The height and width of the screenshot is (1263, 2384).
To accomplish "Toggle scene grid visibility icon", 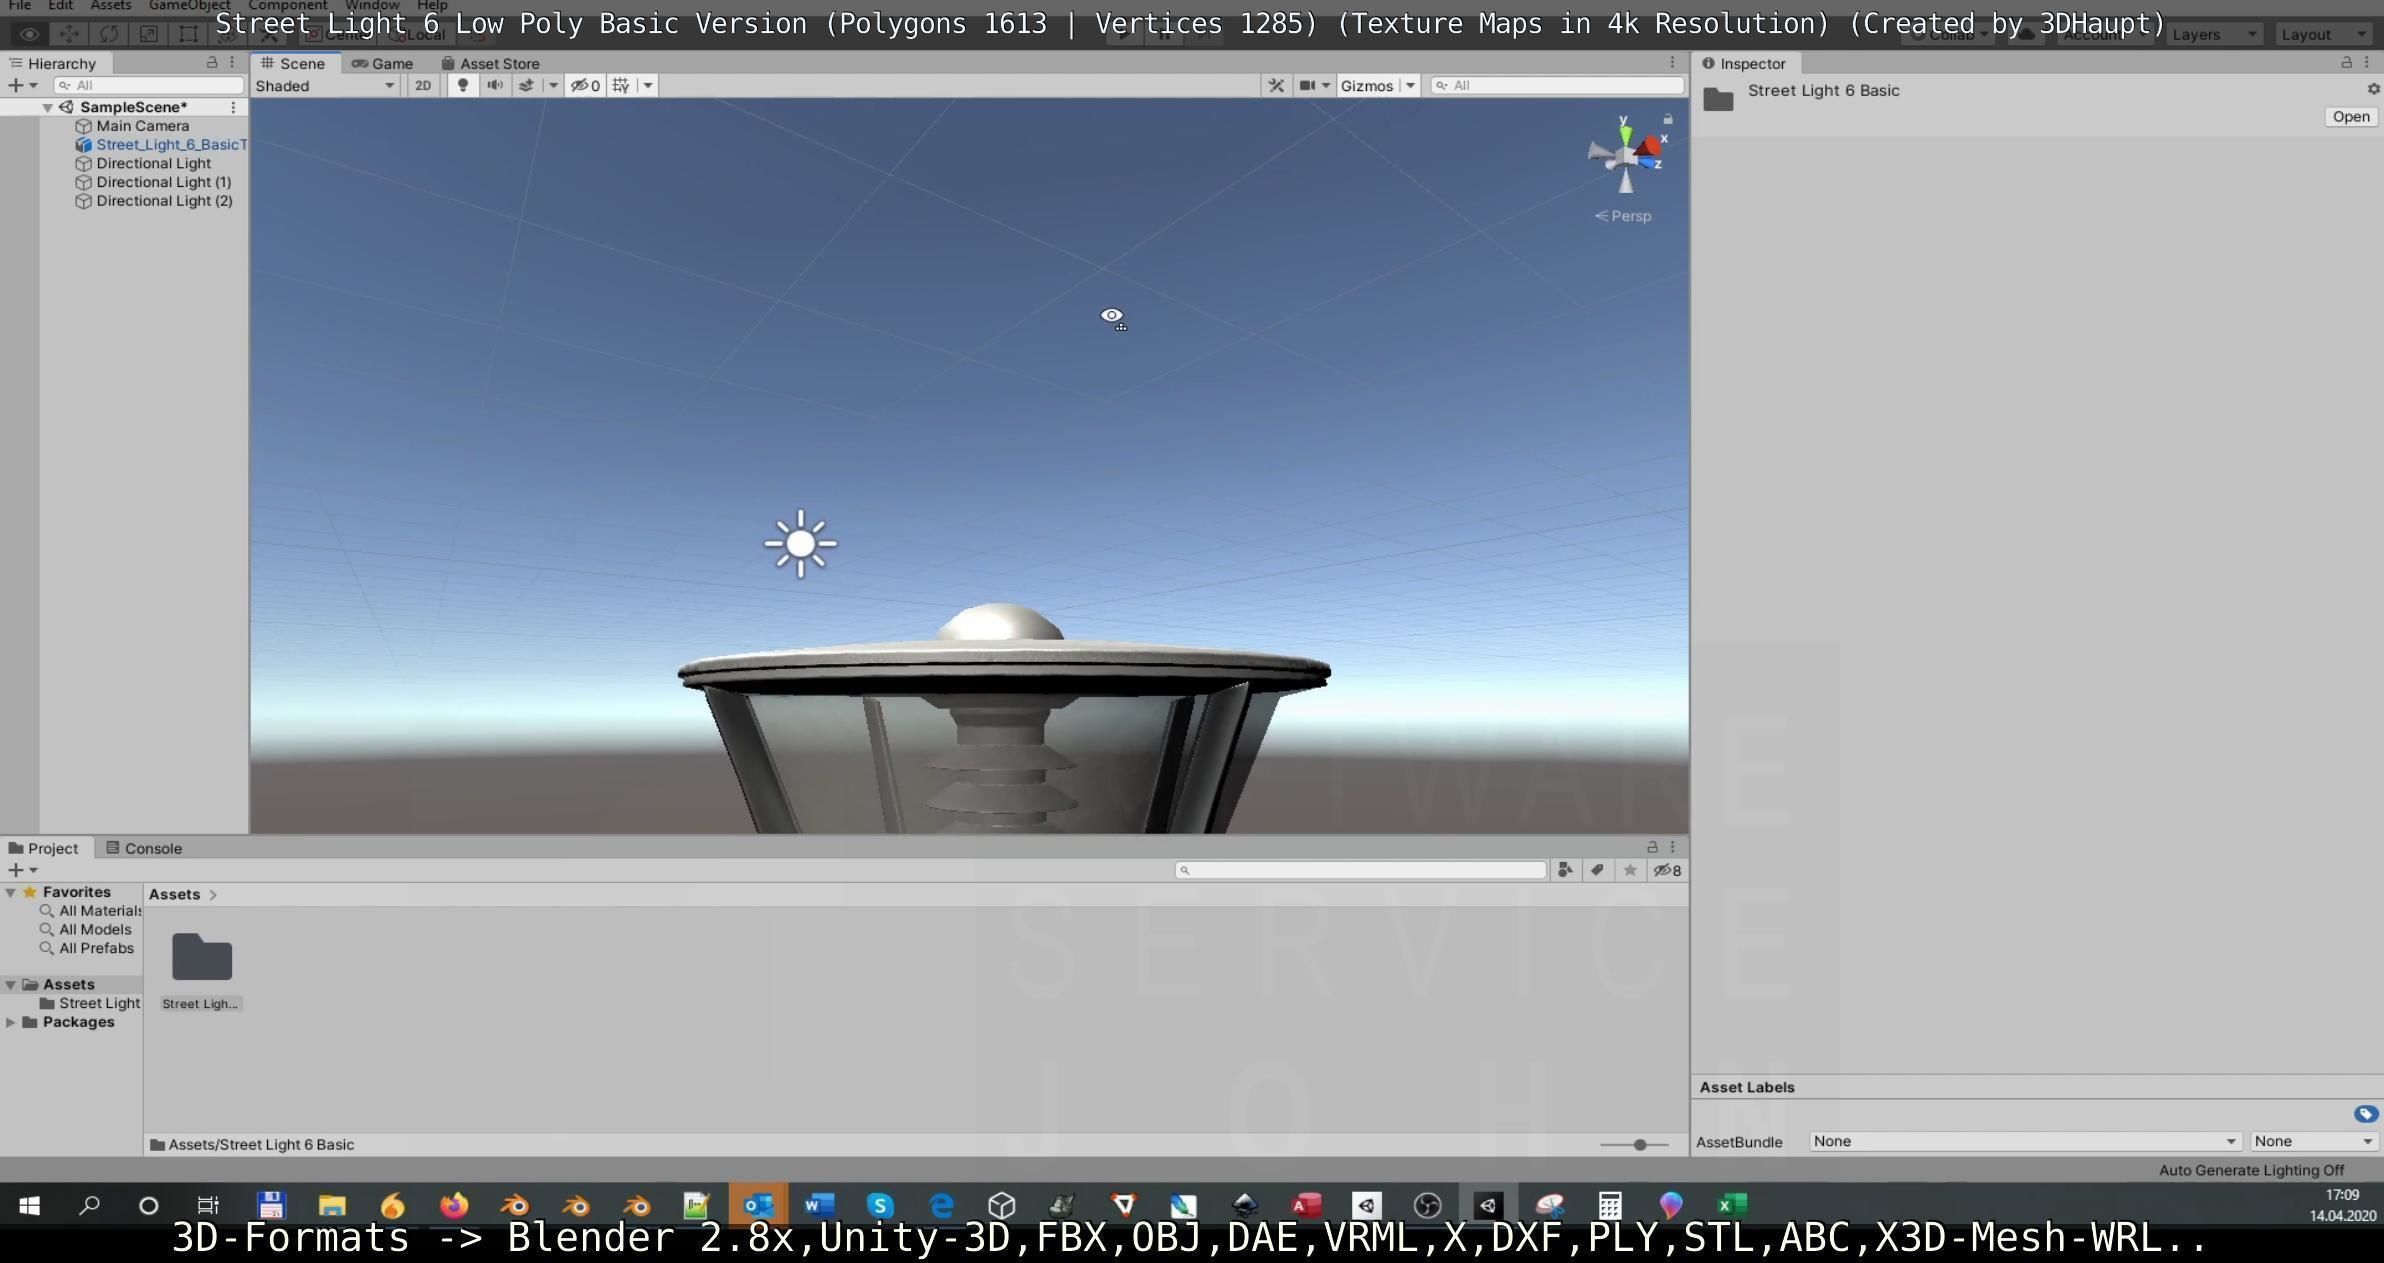I will click(621, 86).
